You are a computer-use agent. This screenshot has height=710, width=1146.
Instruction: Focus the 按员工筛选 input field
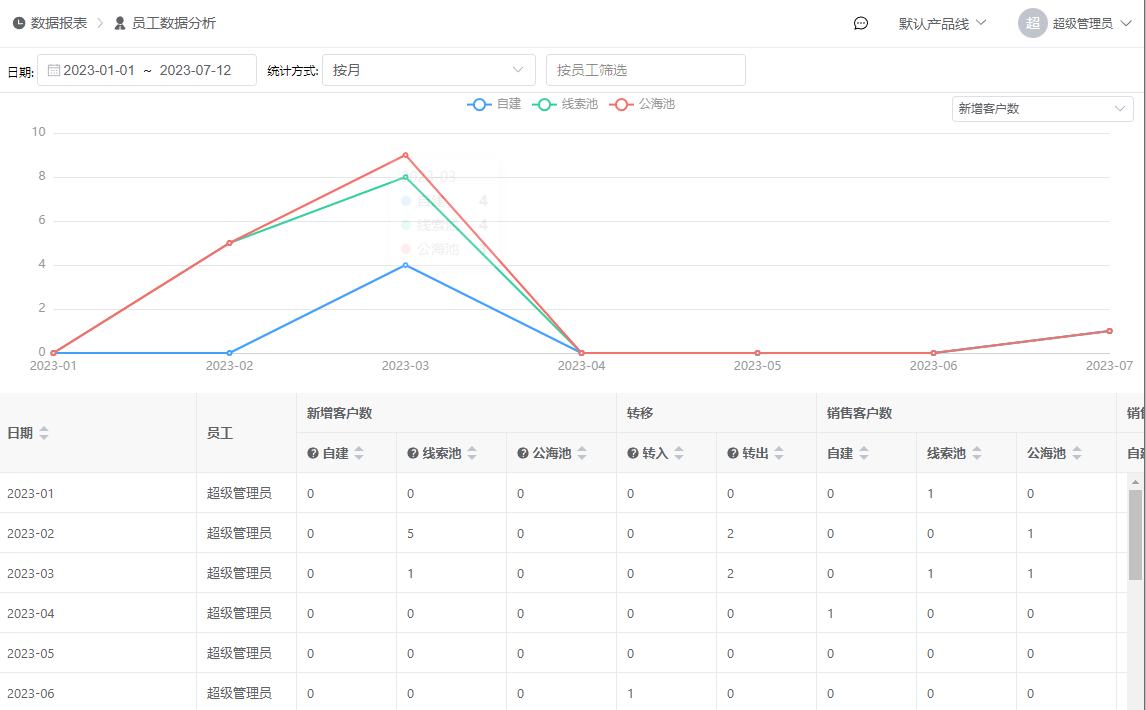[x=645, y=70]
